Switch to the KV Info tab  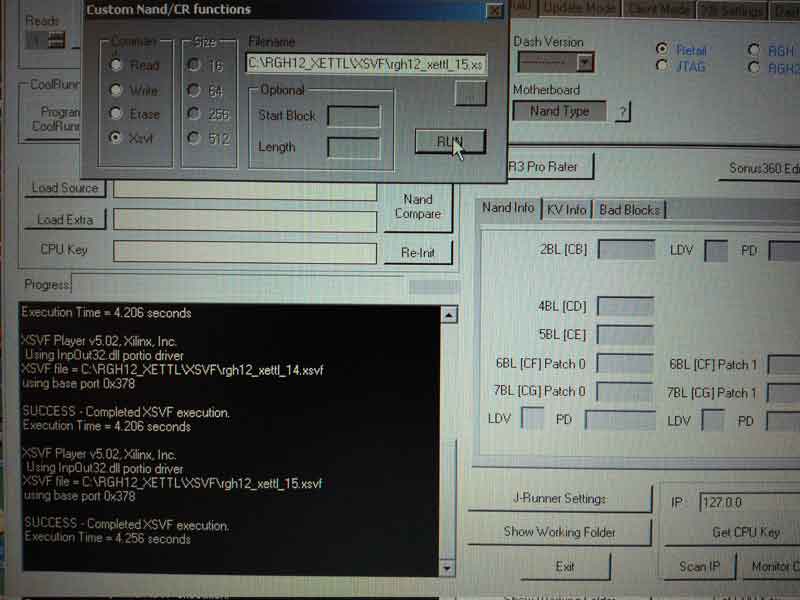click(x=566, y=209)
